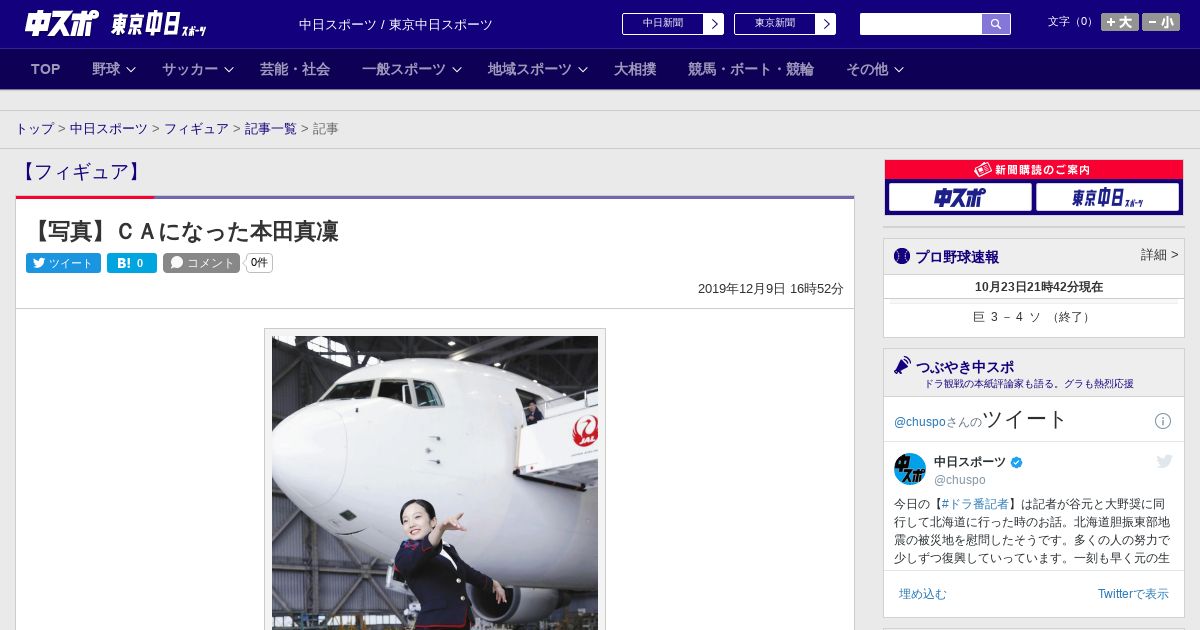This screenshot has height=630, width=1200.
Task: Click トップ breadcrumb link
Action: [x=34, y=129]
